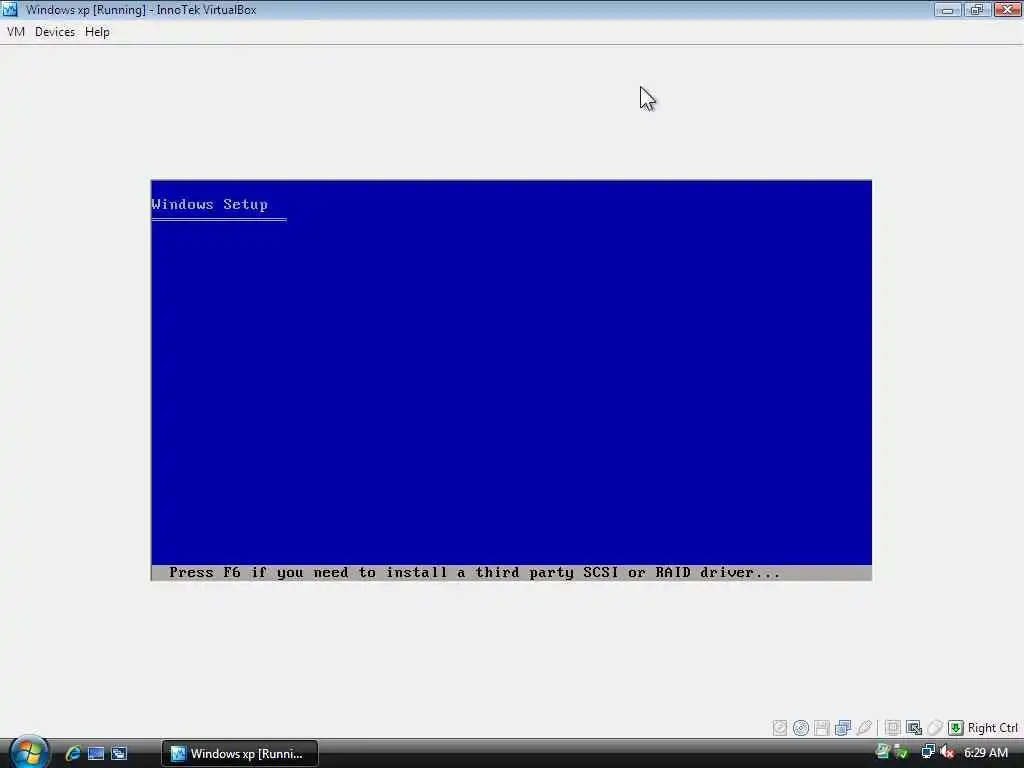1024x768 pixels.
Task: Click the network adapter indicator icon
Action: [843, 728]
